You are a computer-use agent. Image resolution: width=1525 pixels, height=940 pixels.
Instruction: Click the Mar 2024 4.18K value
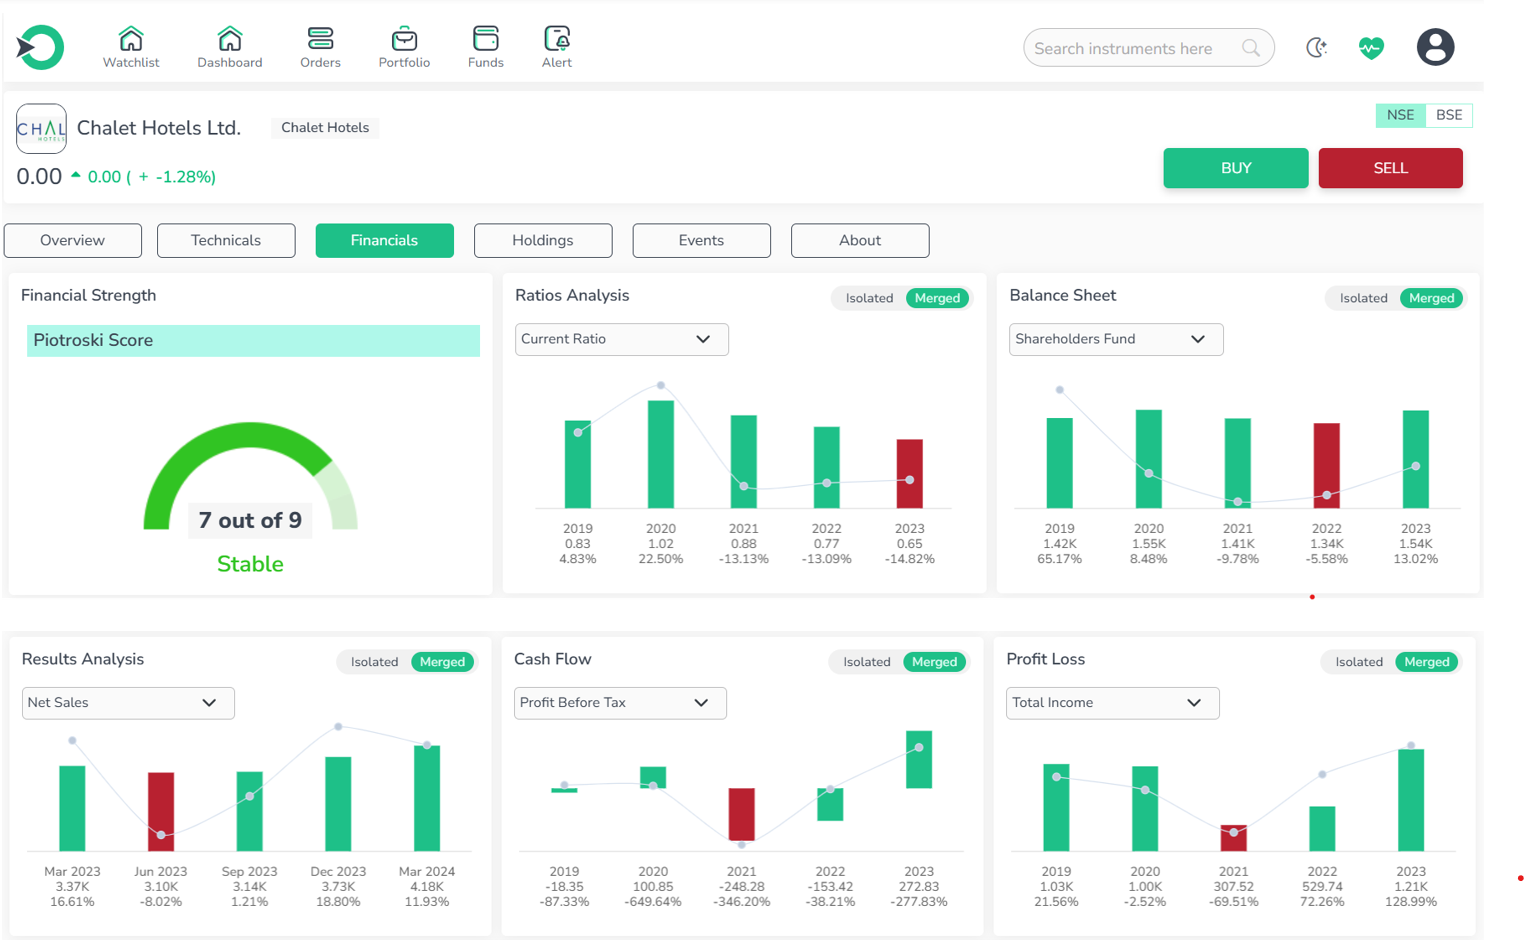point(427,887)
